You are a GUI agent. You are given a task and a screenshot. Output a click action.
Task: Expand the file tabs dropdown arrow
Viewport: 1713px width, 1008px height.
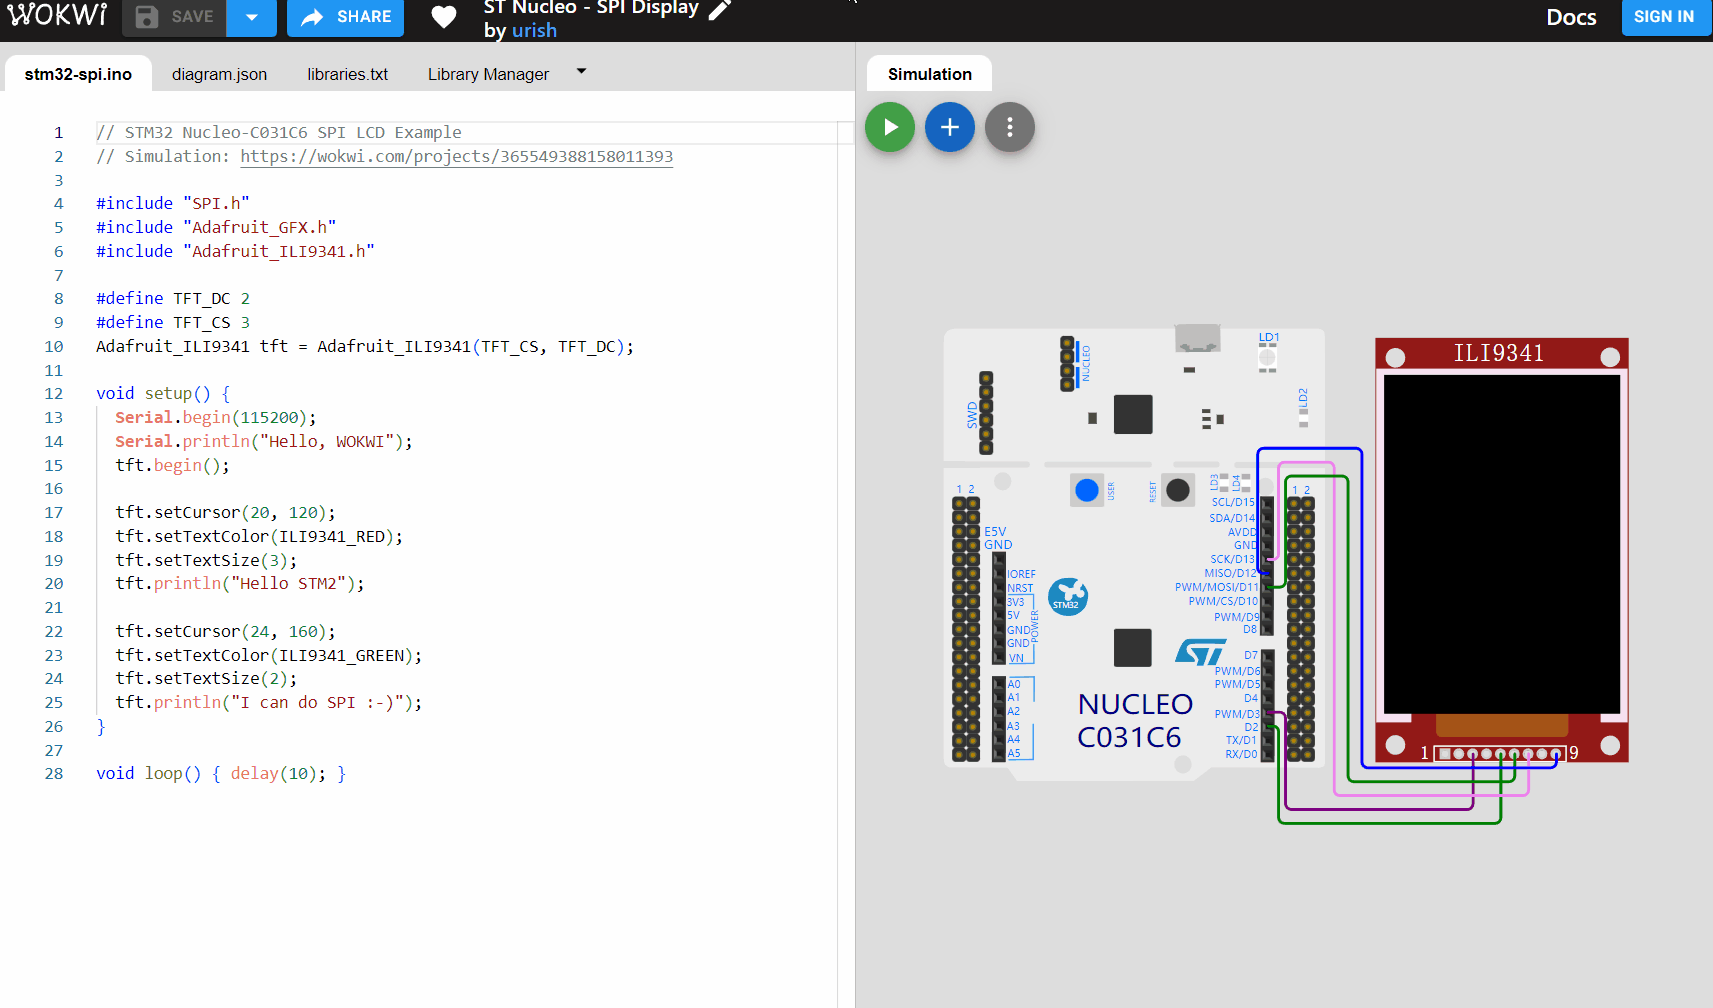pyautogui.click(x=581, y=72)
